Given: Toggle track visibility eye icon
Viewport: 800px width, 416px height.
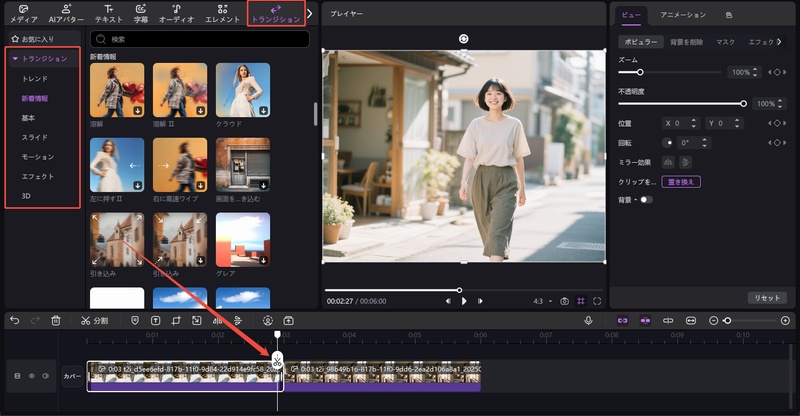Looking at the screenshot, I should (x=32, y=376).
